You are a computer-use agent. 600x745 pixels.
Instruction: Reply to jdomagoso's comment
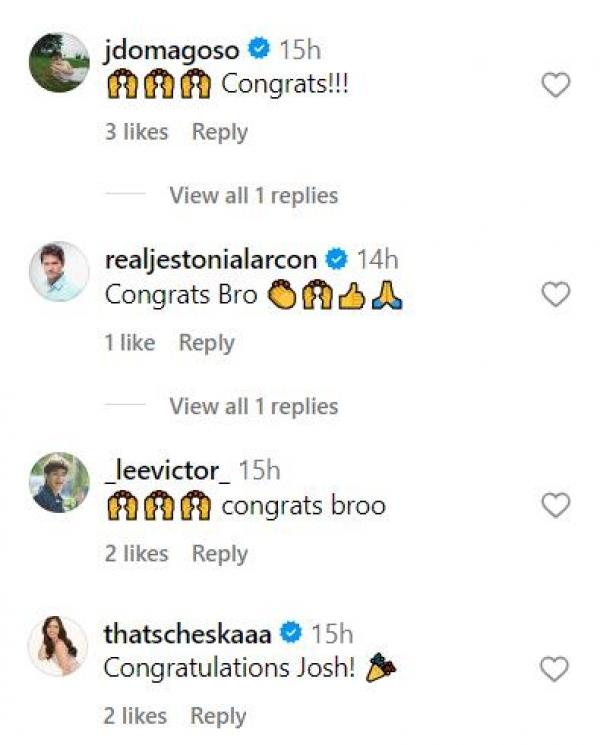coord(219,132)
